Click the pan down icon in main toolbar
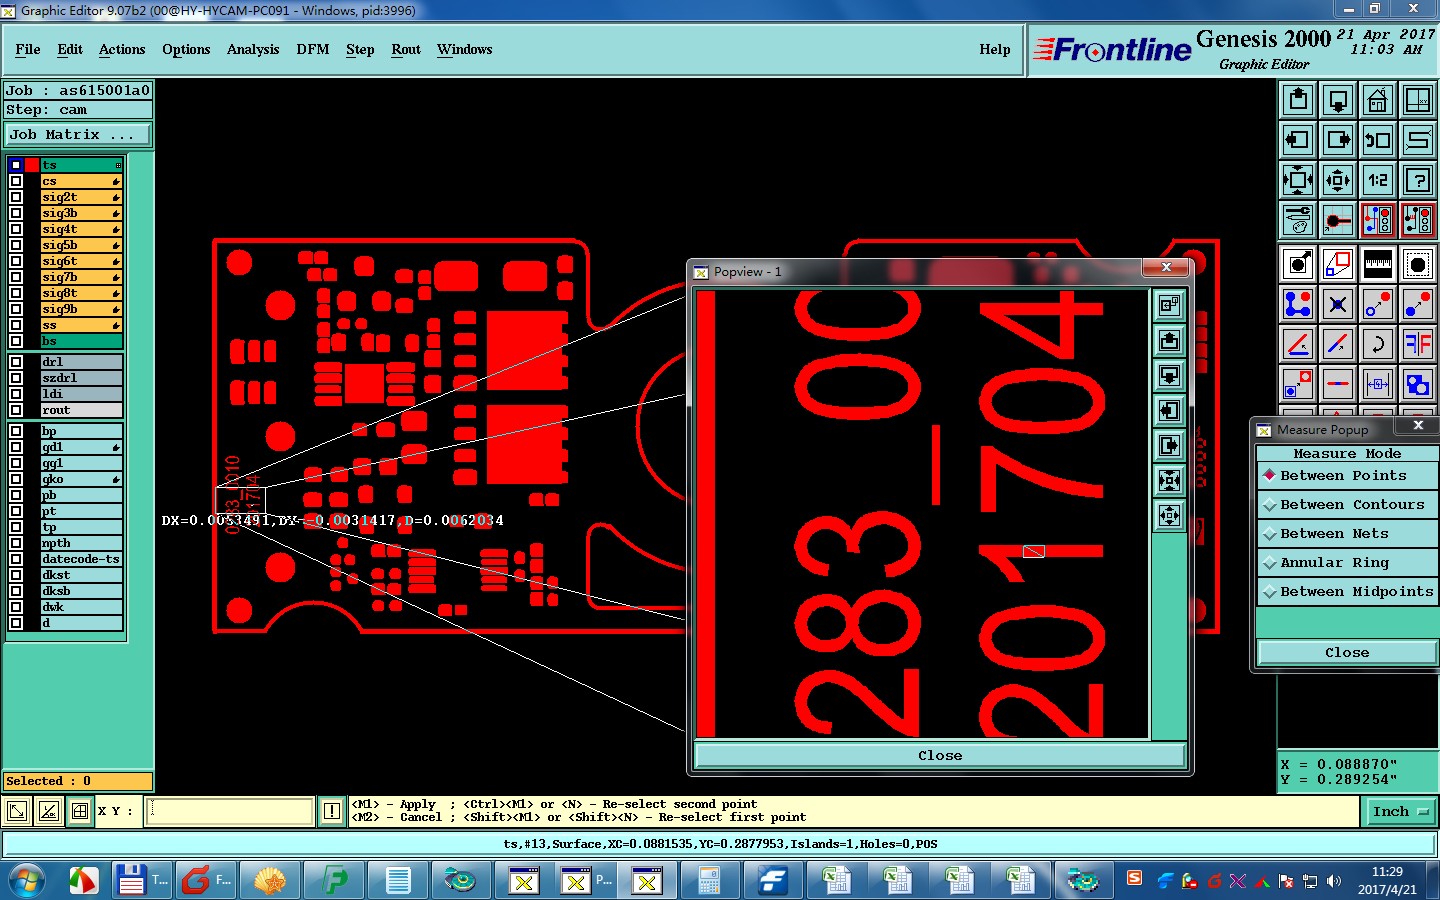Image resolution: width=1440 pixels, height=900 pixels. coord(1338,99)
